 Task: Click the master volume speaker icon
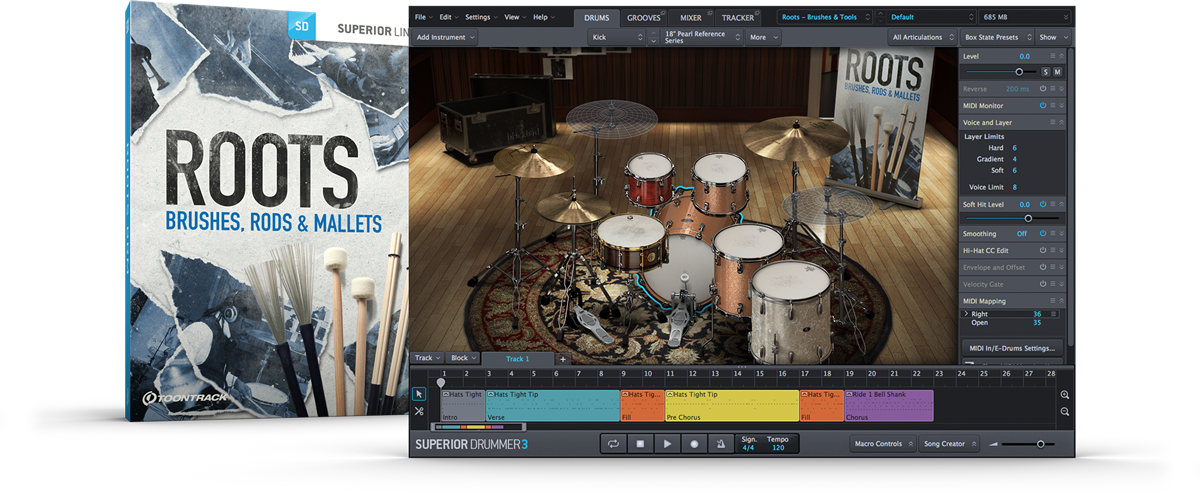[994, 444]
